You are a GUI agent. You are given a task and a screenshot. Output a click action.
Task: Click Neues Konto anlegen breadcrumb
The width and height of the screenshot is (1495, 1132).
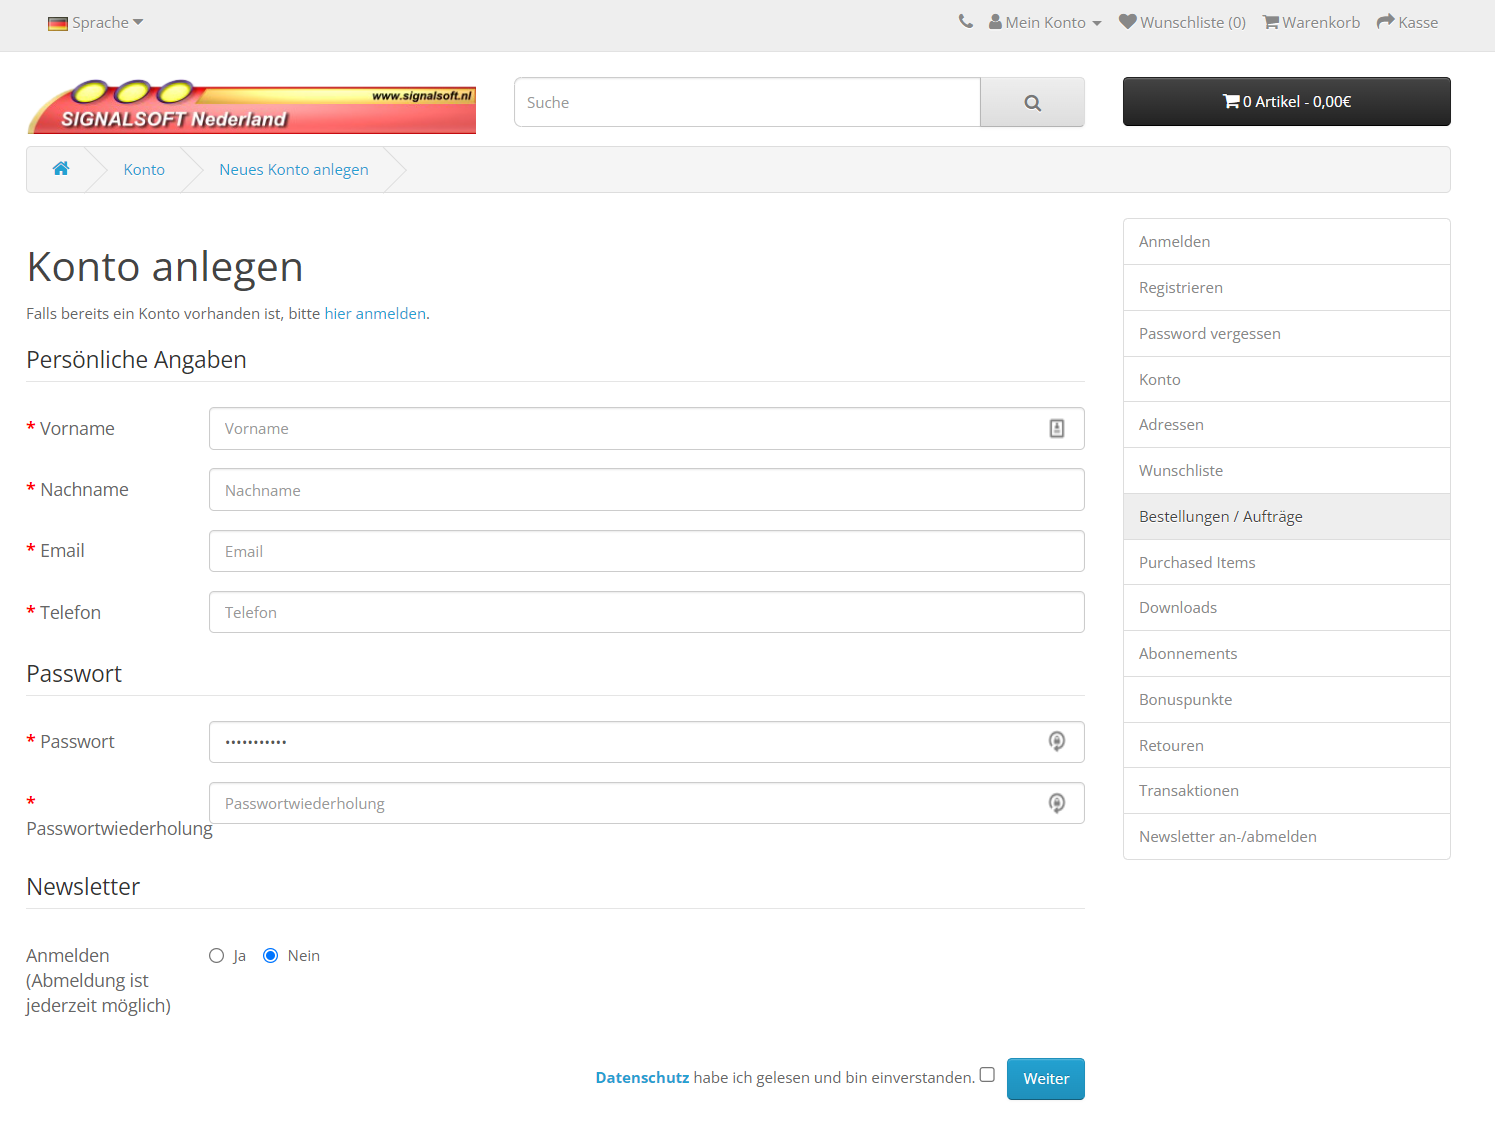click(294, 170)
